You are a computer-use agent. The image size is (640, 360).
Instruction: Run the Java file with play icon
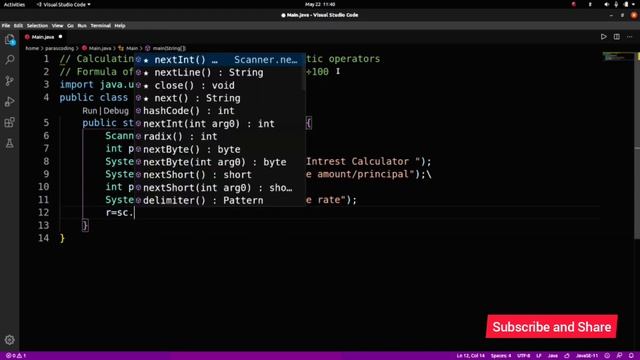click(x=603, y=37)
